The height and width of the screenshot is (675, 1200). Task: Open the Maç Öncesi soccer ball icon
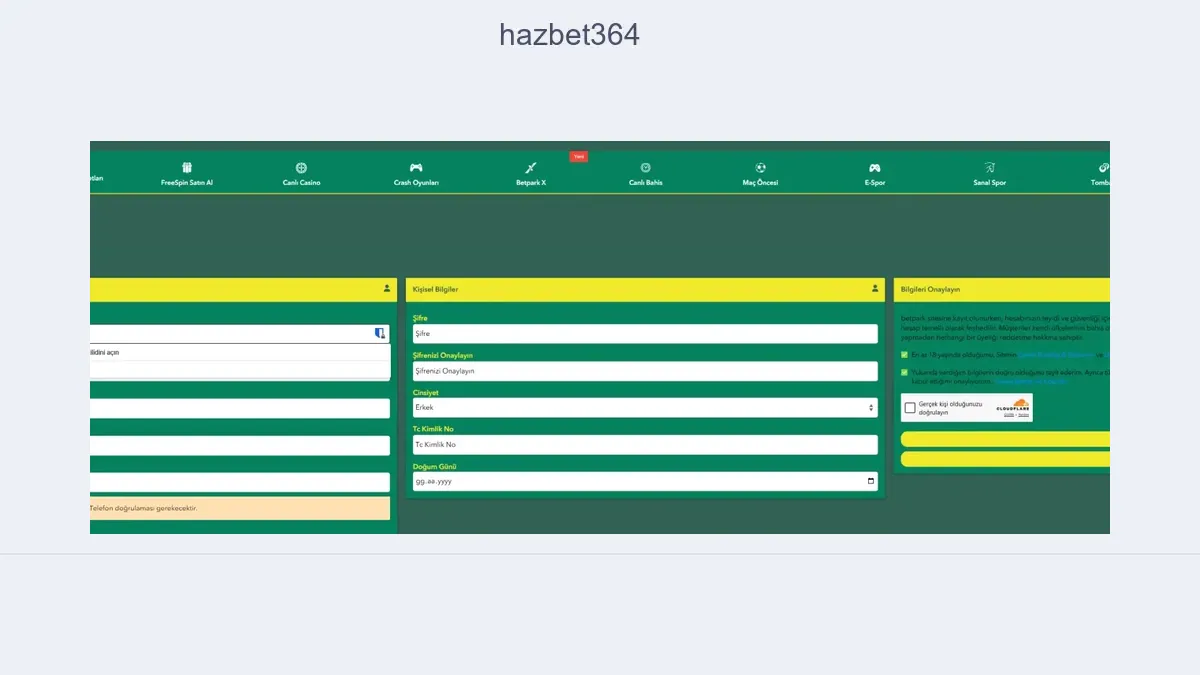pos(760,168)
